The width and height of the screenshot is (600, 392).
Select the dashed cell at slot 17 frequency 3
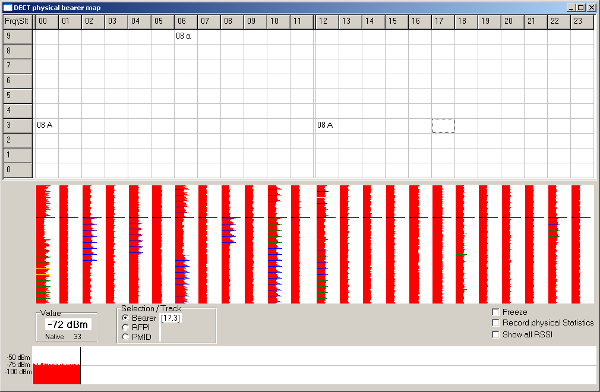tap(443, 126)
